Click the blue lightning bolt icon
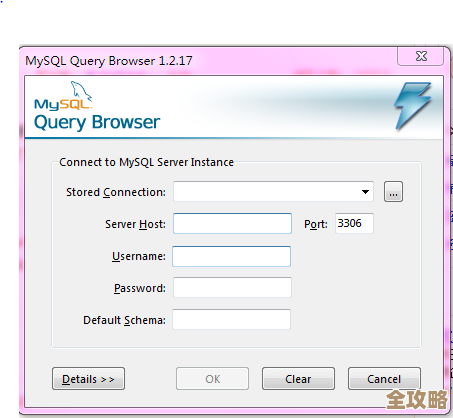453x418 pixels. click(413, 106)
